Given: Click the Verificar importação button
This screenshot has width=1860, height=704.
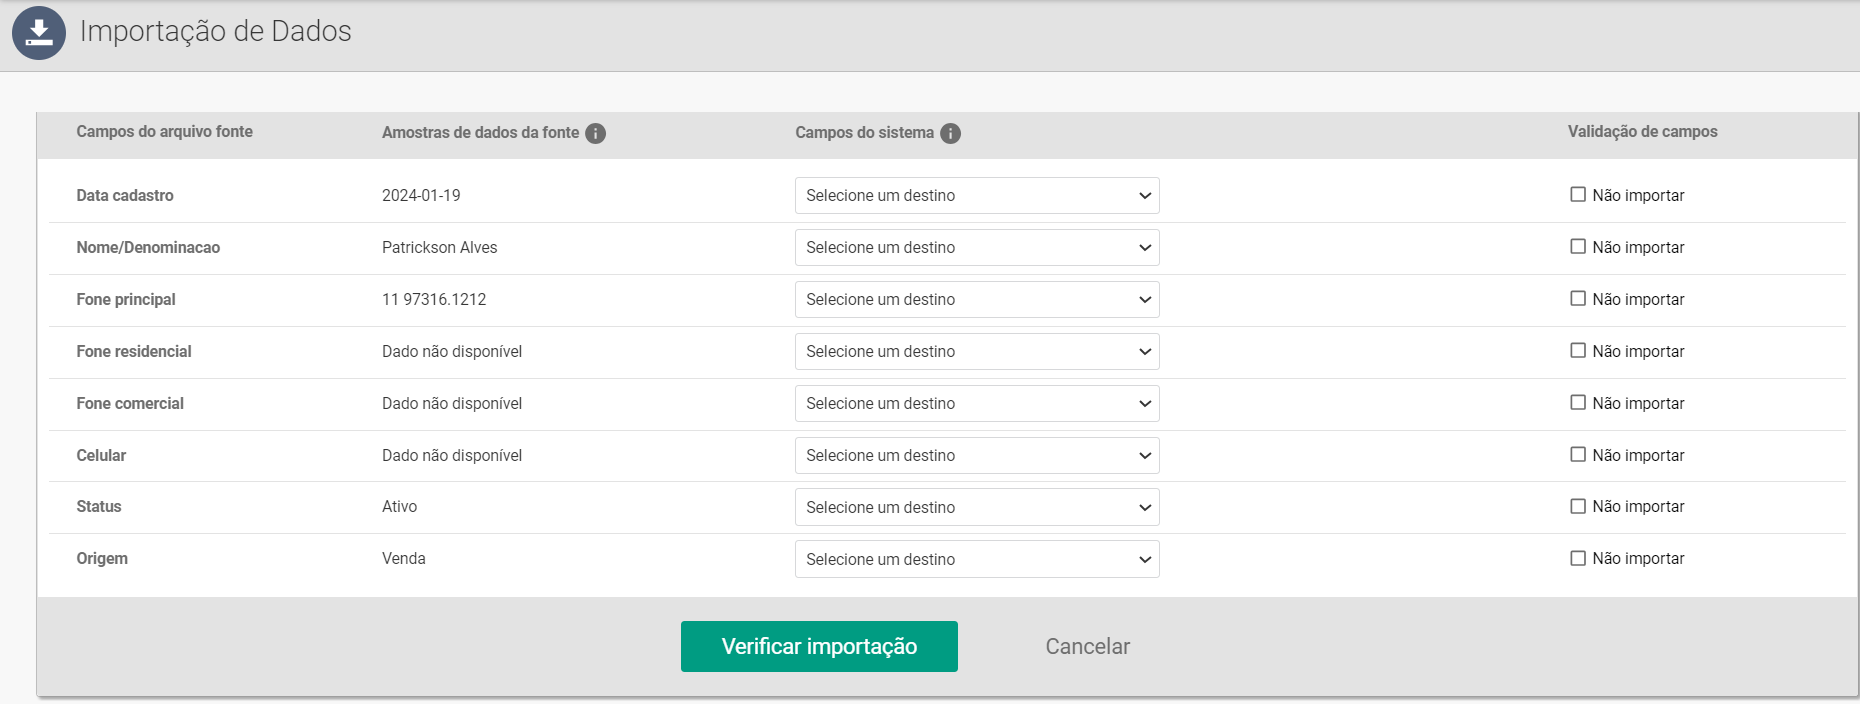Looking at the screenshot, I should (x=819, y=647).
